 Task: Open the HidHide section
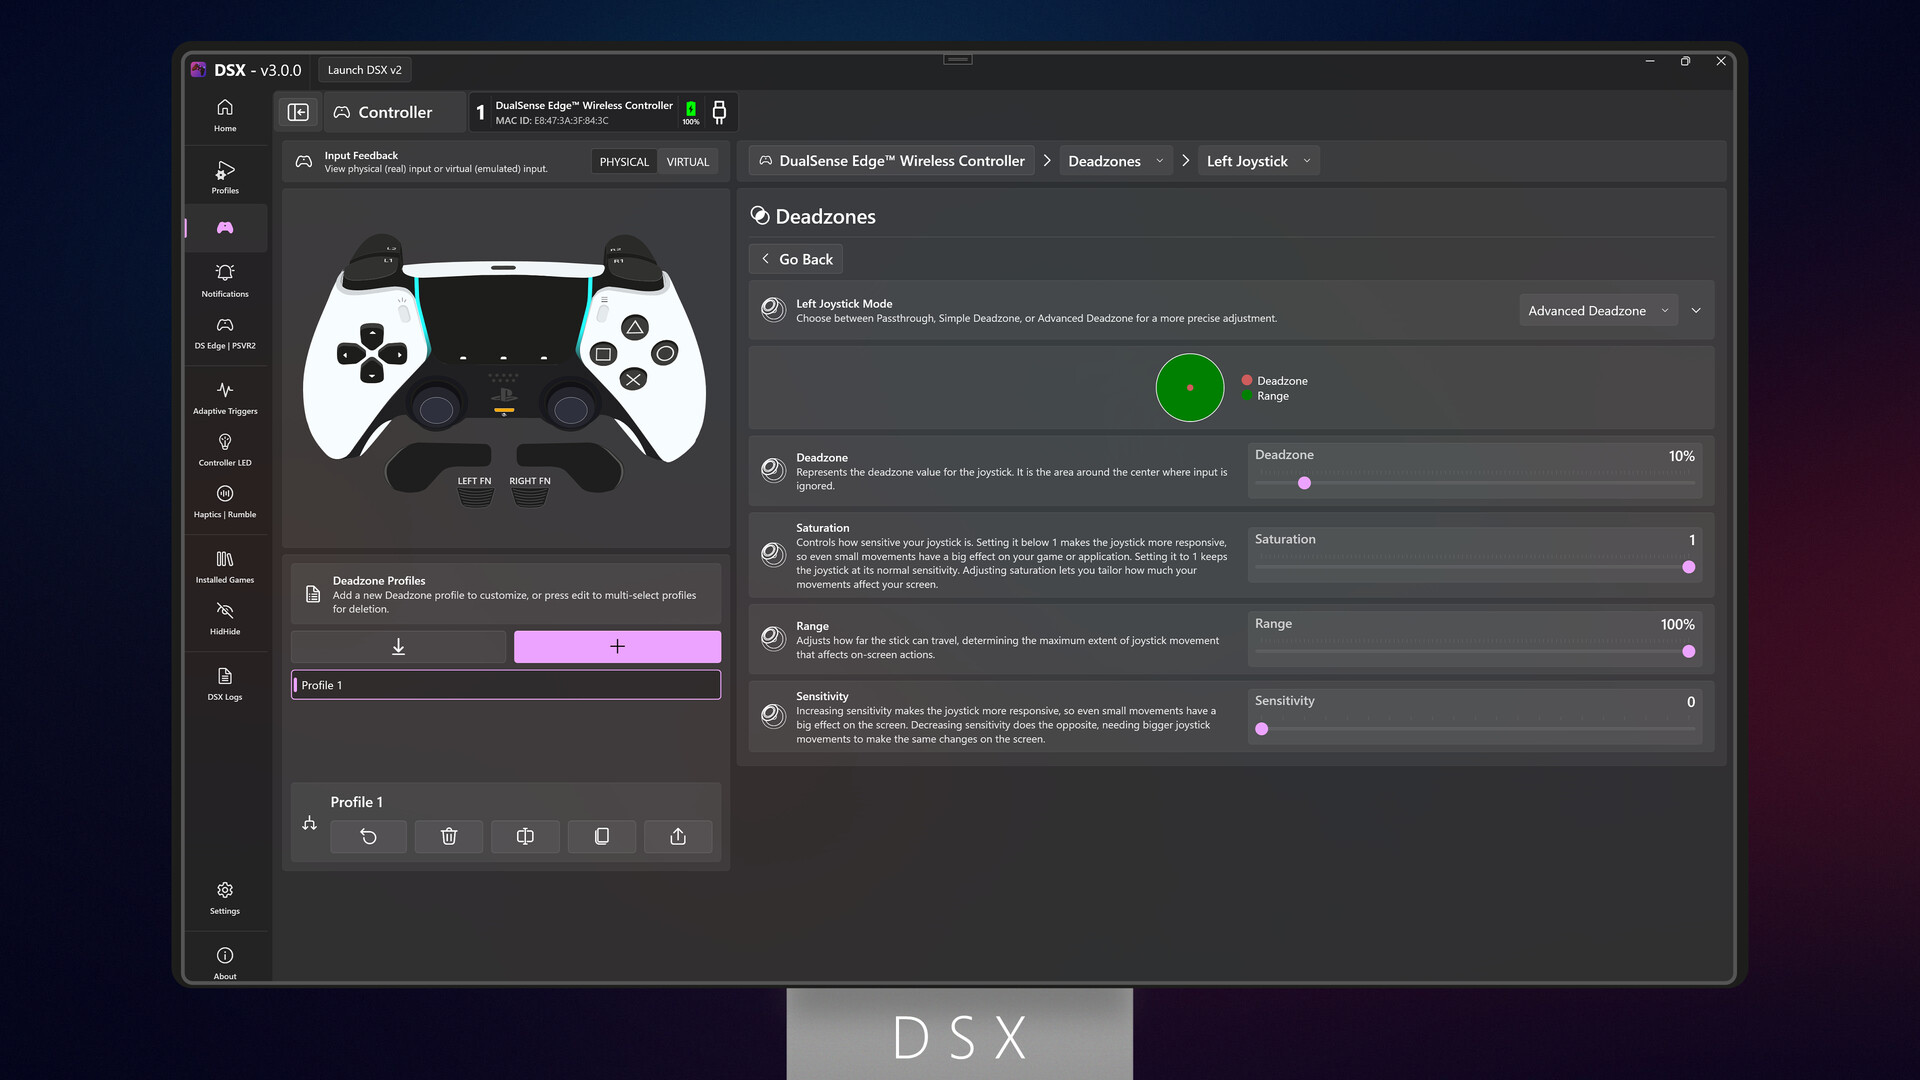(224, 617)
